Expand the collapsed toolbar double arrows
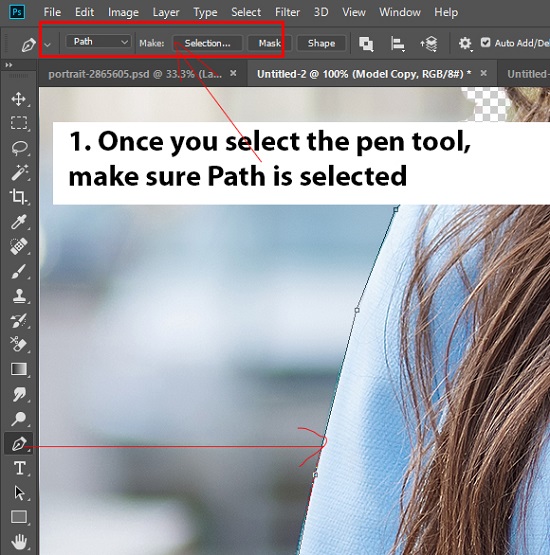The width and height of the screenshot is (550, 555). point(9,65)
